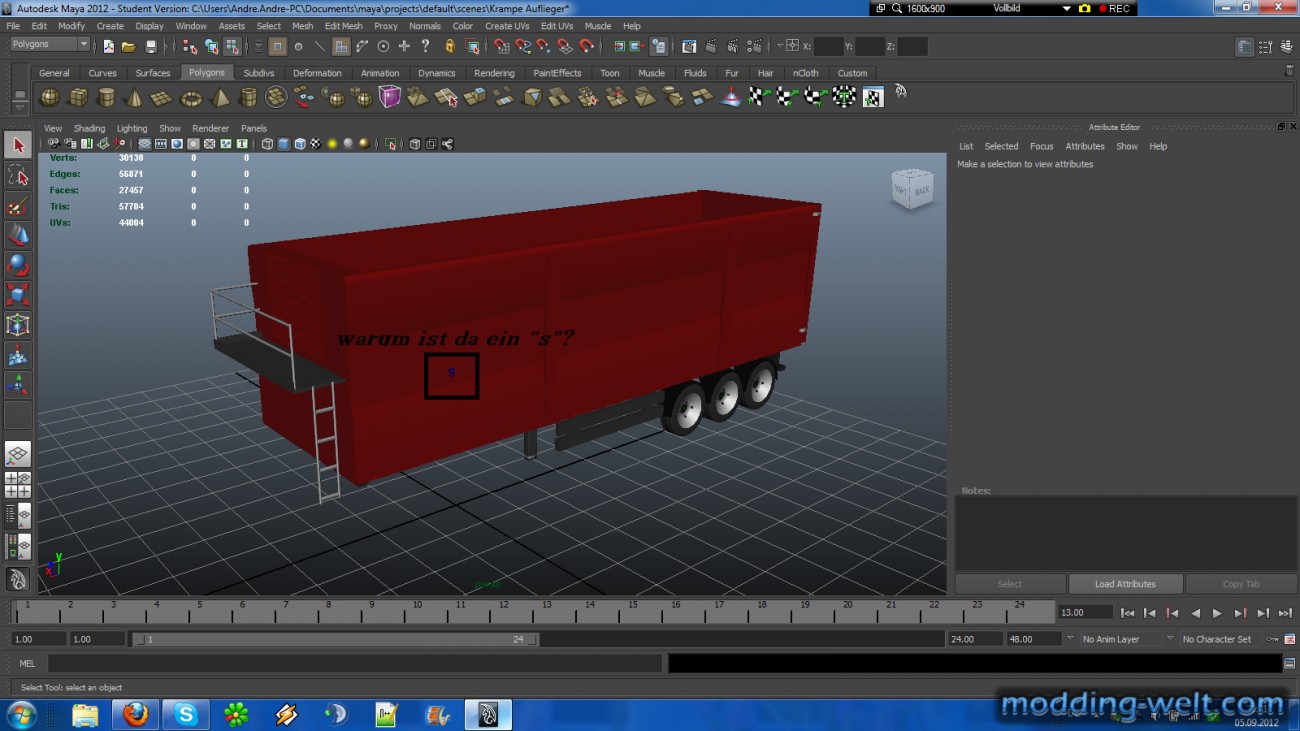Activate the Move tool in toolbox
This screenshot has height=731, width=1300.
coord(18,236)
